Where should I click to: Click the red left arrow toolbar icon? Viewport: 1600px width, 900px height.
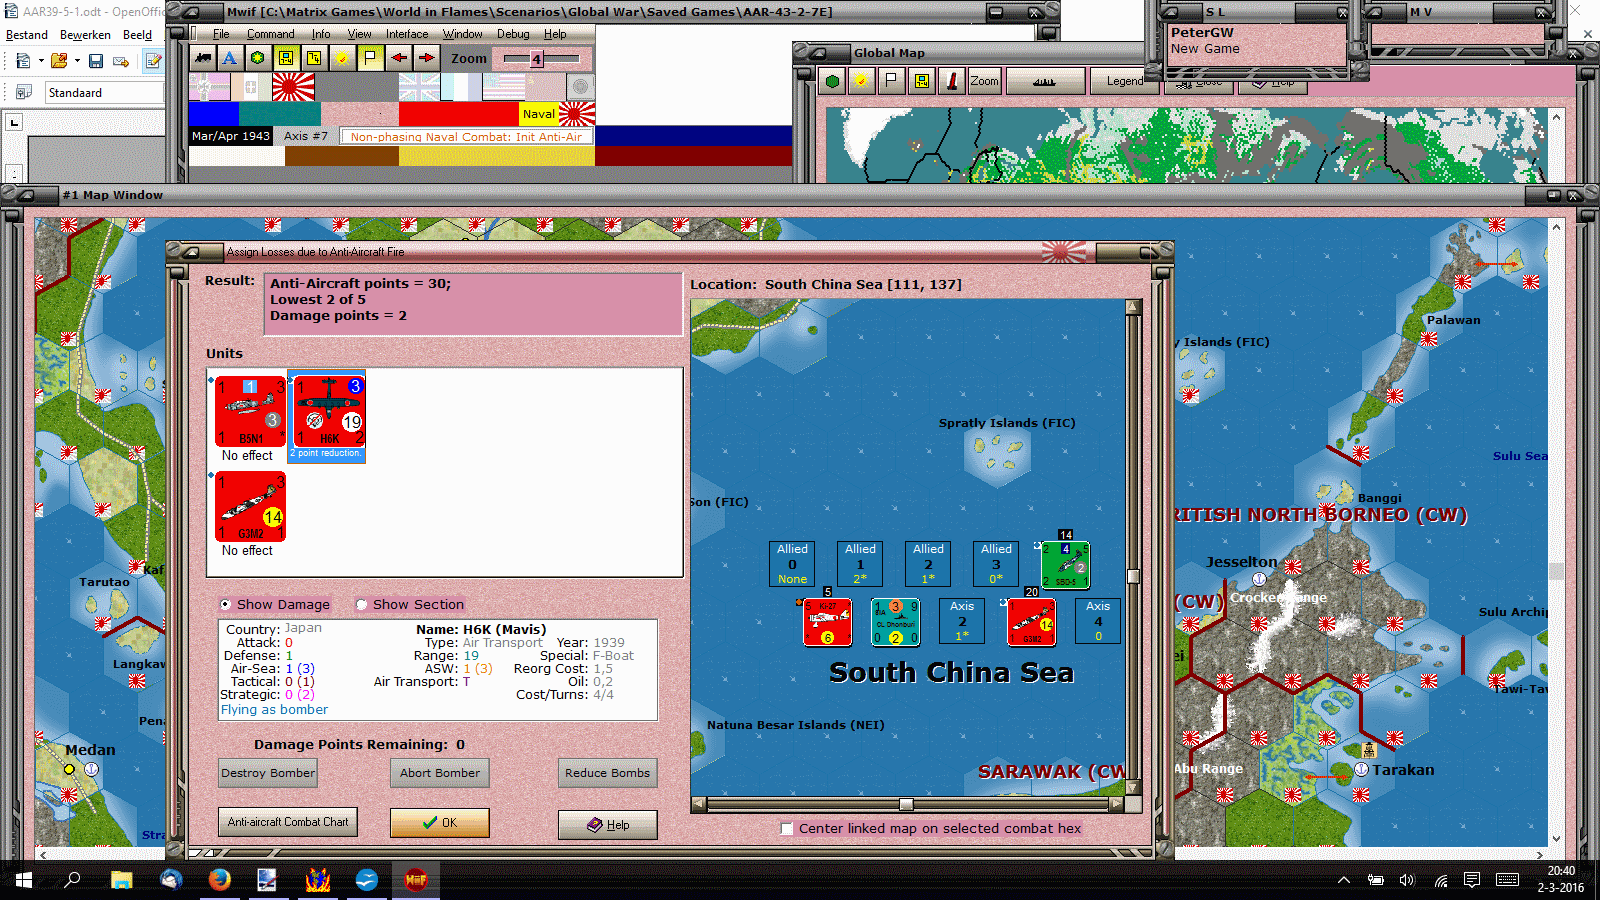point(398,58)
